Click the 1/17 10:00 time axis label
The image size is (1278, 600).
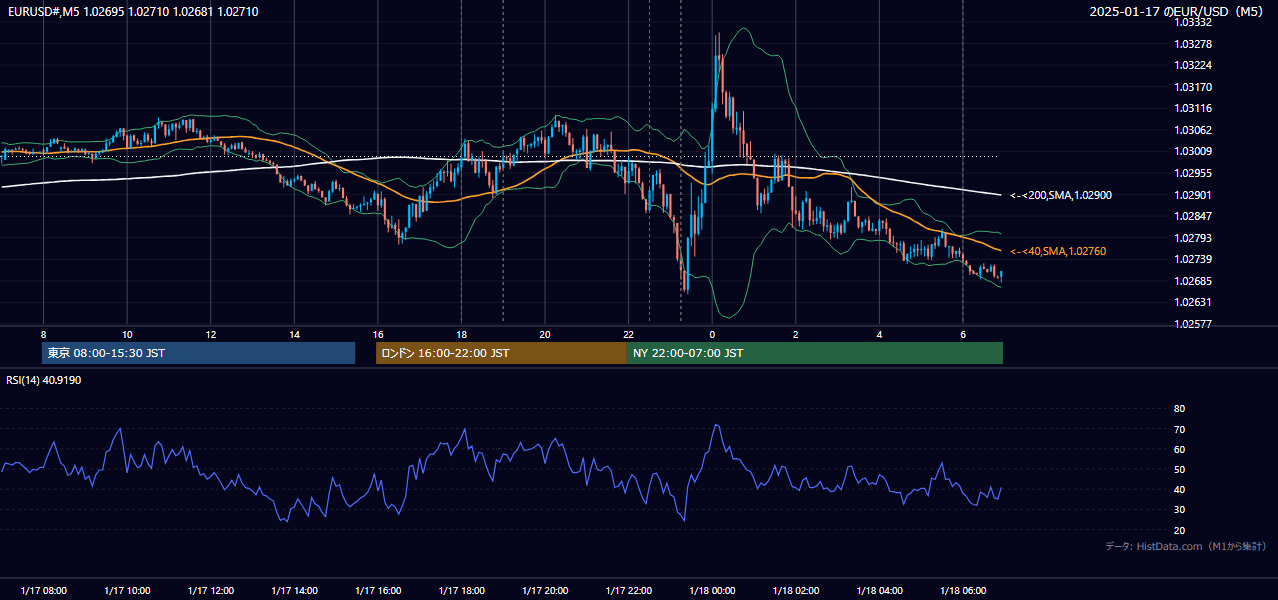127,591
